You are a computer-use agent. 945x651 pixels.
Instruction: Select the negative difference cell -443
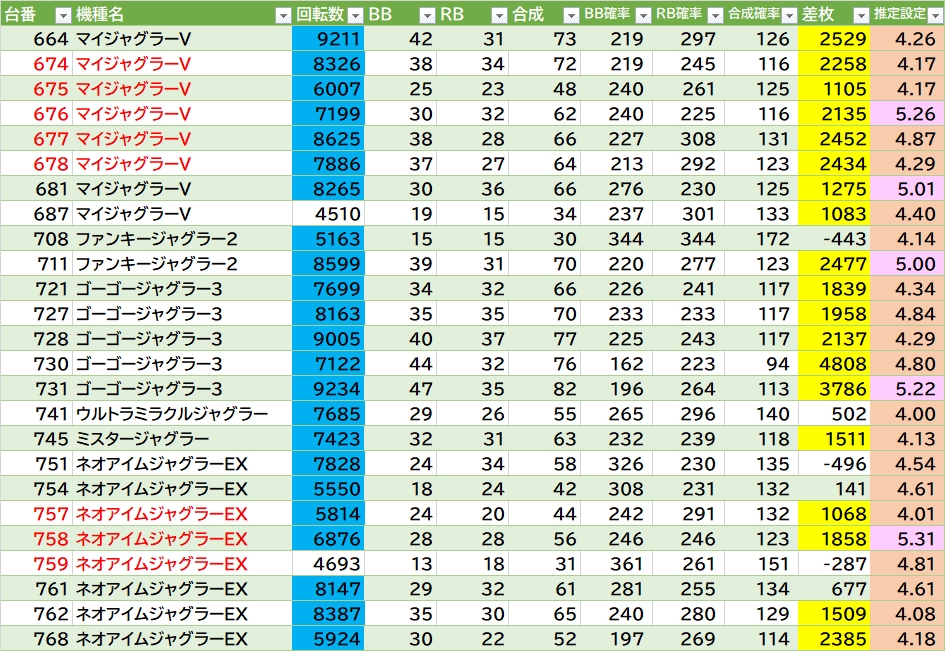[834, 239]
